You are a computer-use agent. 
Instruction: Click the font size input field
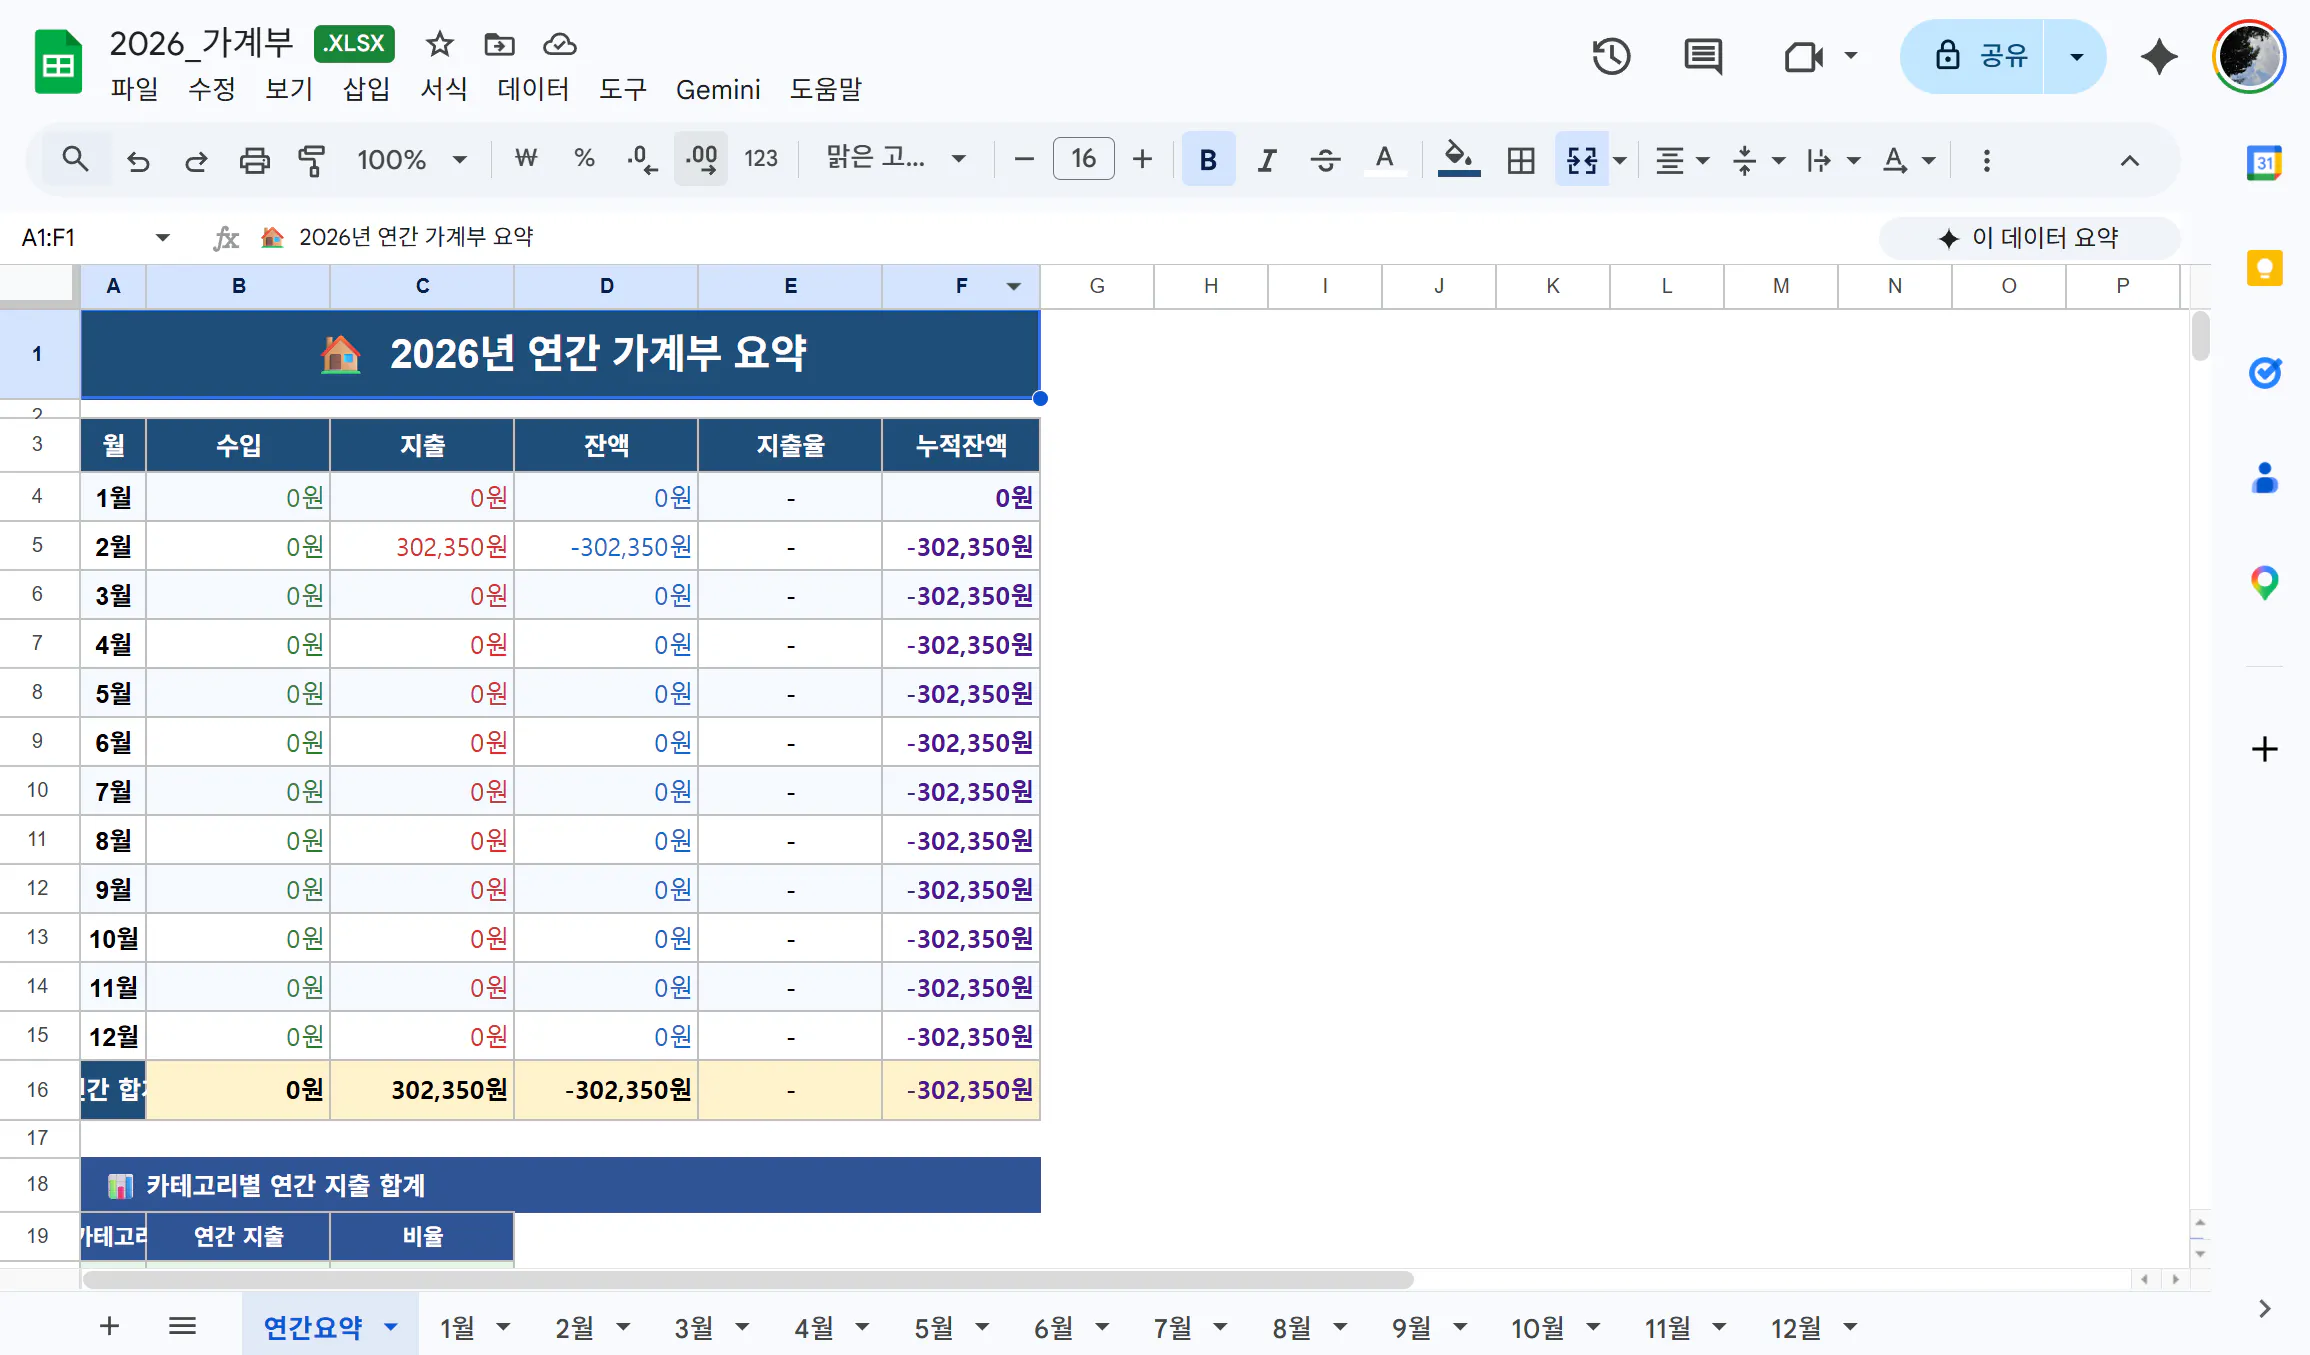click(x=1083, y=160)
